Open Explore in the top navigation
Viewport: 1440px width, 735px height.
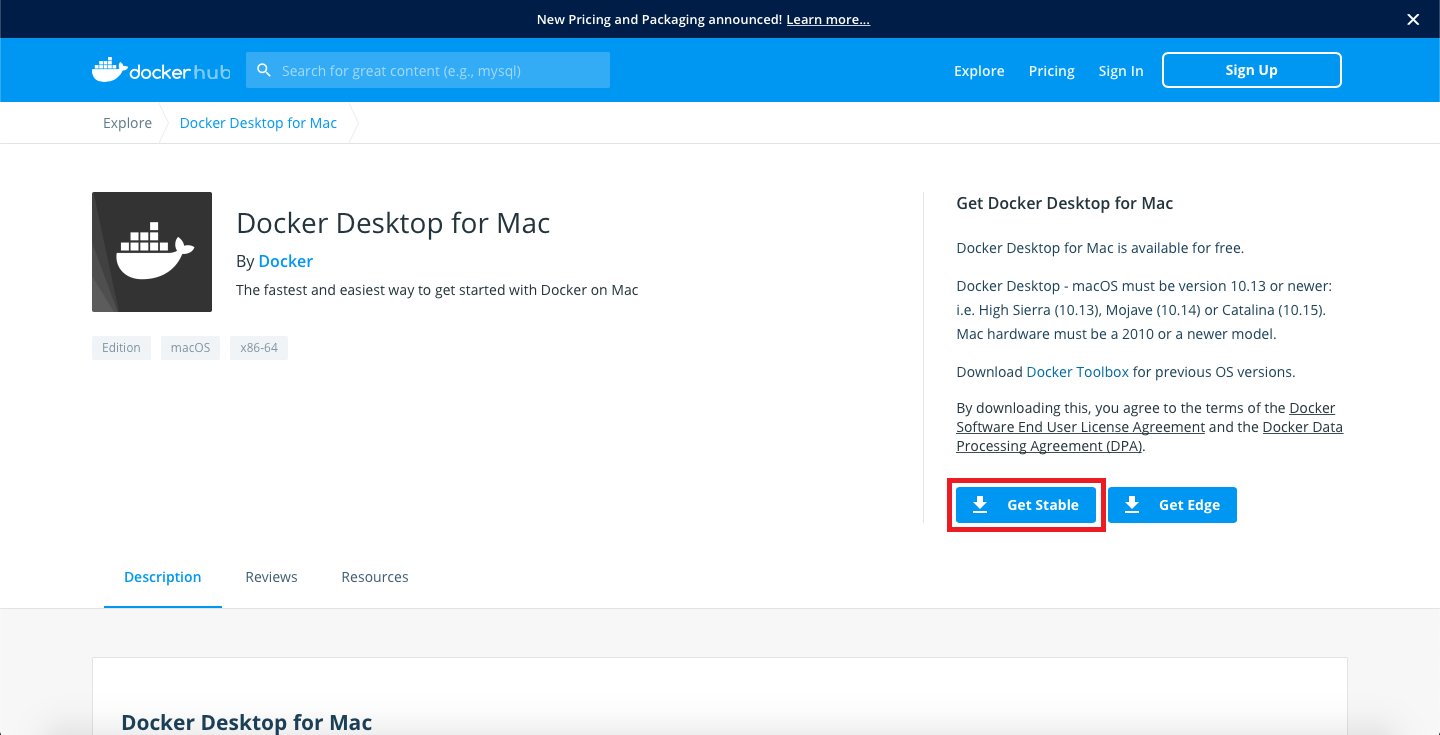pos(979,71)
